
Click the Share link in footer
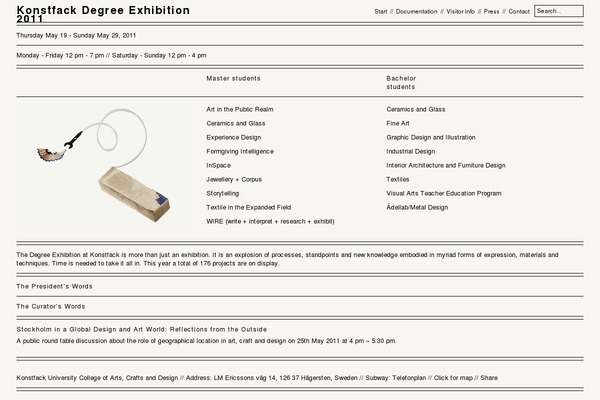[x=489, y=378]
